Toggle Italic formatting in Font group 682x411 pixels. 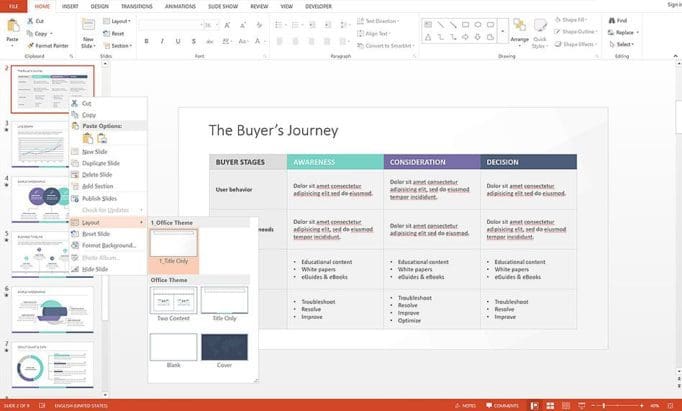click(x=162, y=41)
